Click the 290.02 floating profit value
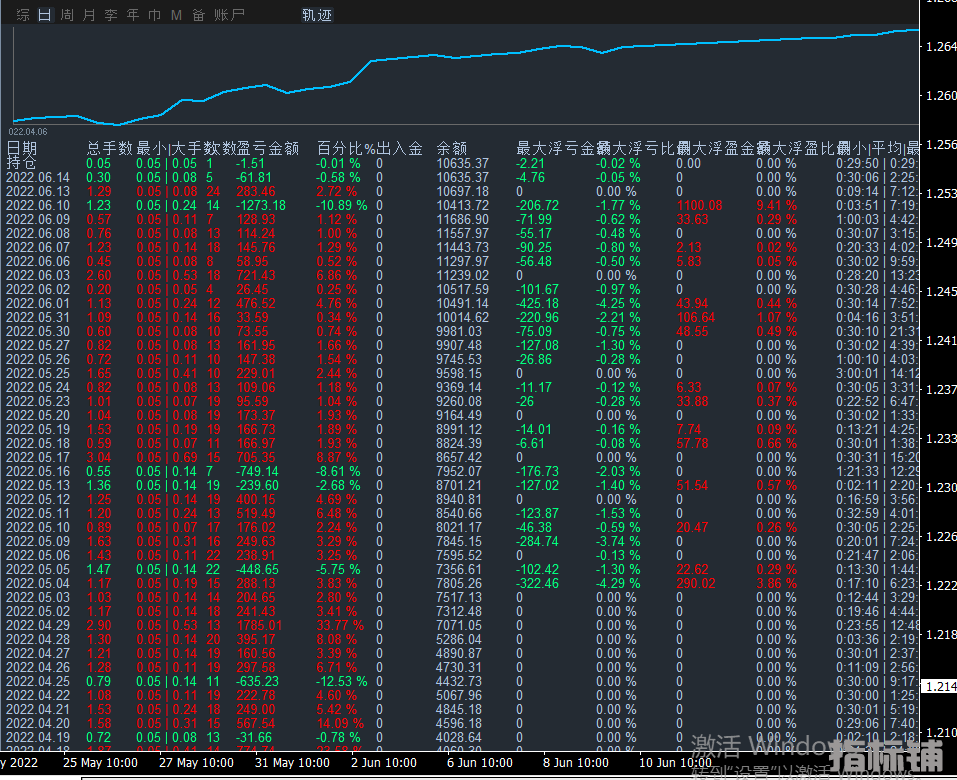Viewport: 957px width, 780px height. 696,583
